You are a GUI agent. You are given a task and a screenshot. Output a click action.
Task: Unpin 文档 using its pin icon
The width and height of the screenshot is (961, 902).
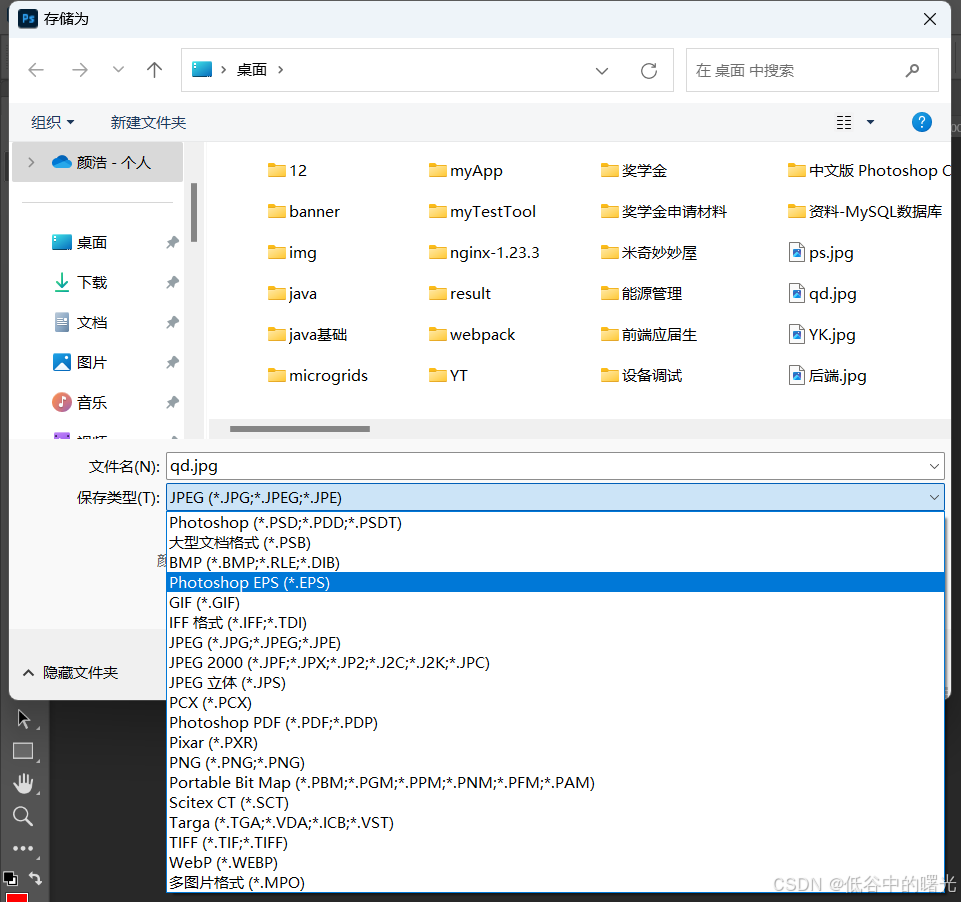point(172,322)
